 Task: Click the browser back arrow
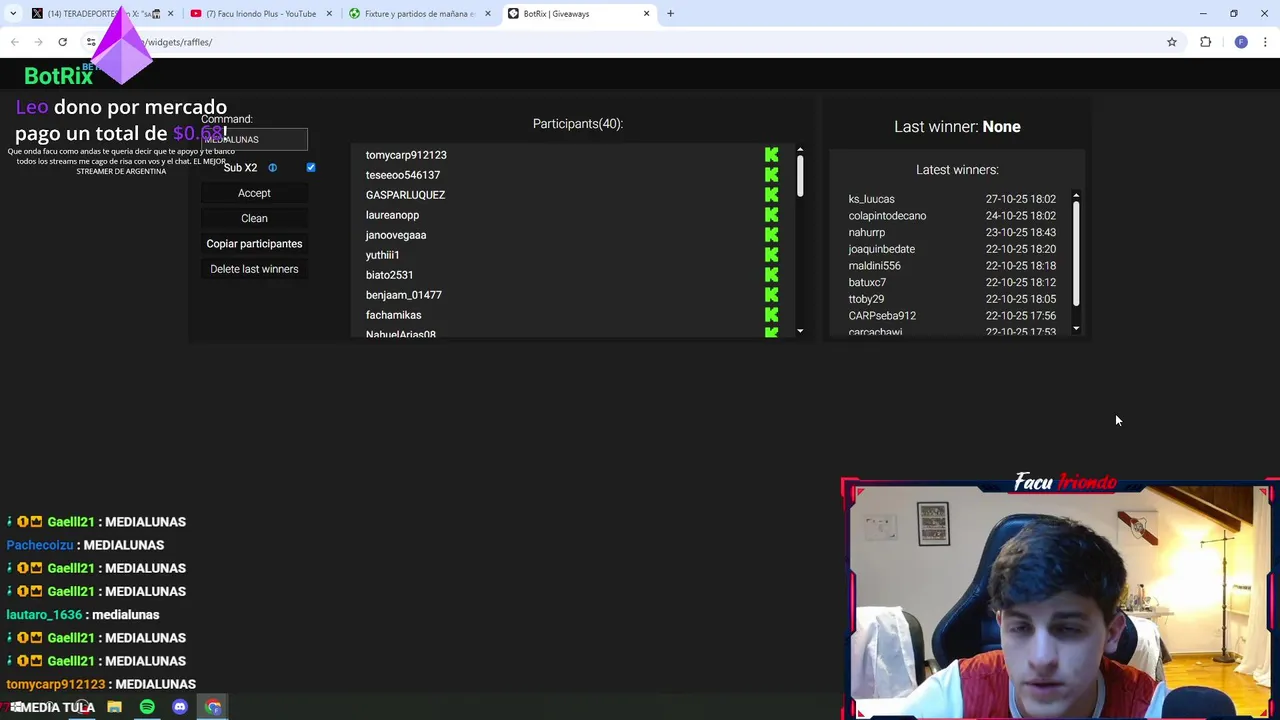point(14,42)
